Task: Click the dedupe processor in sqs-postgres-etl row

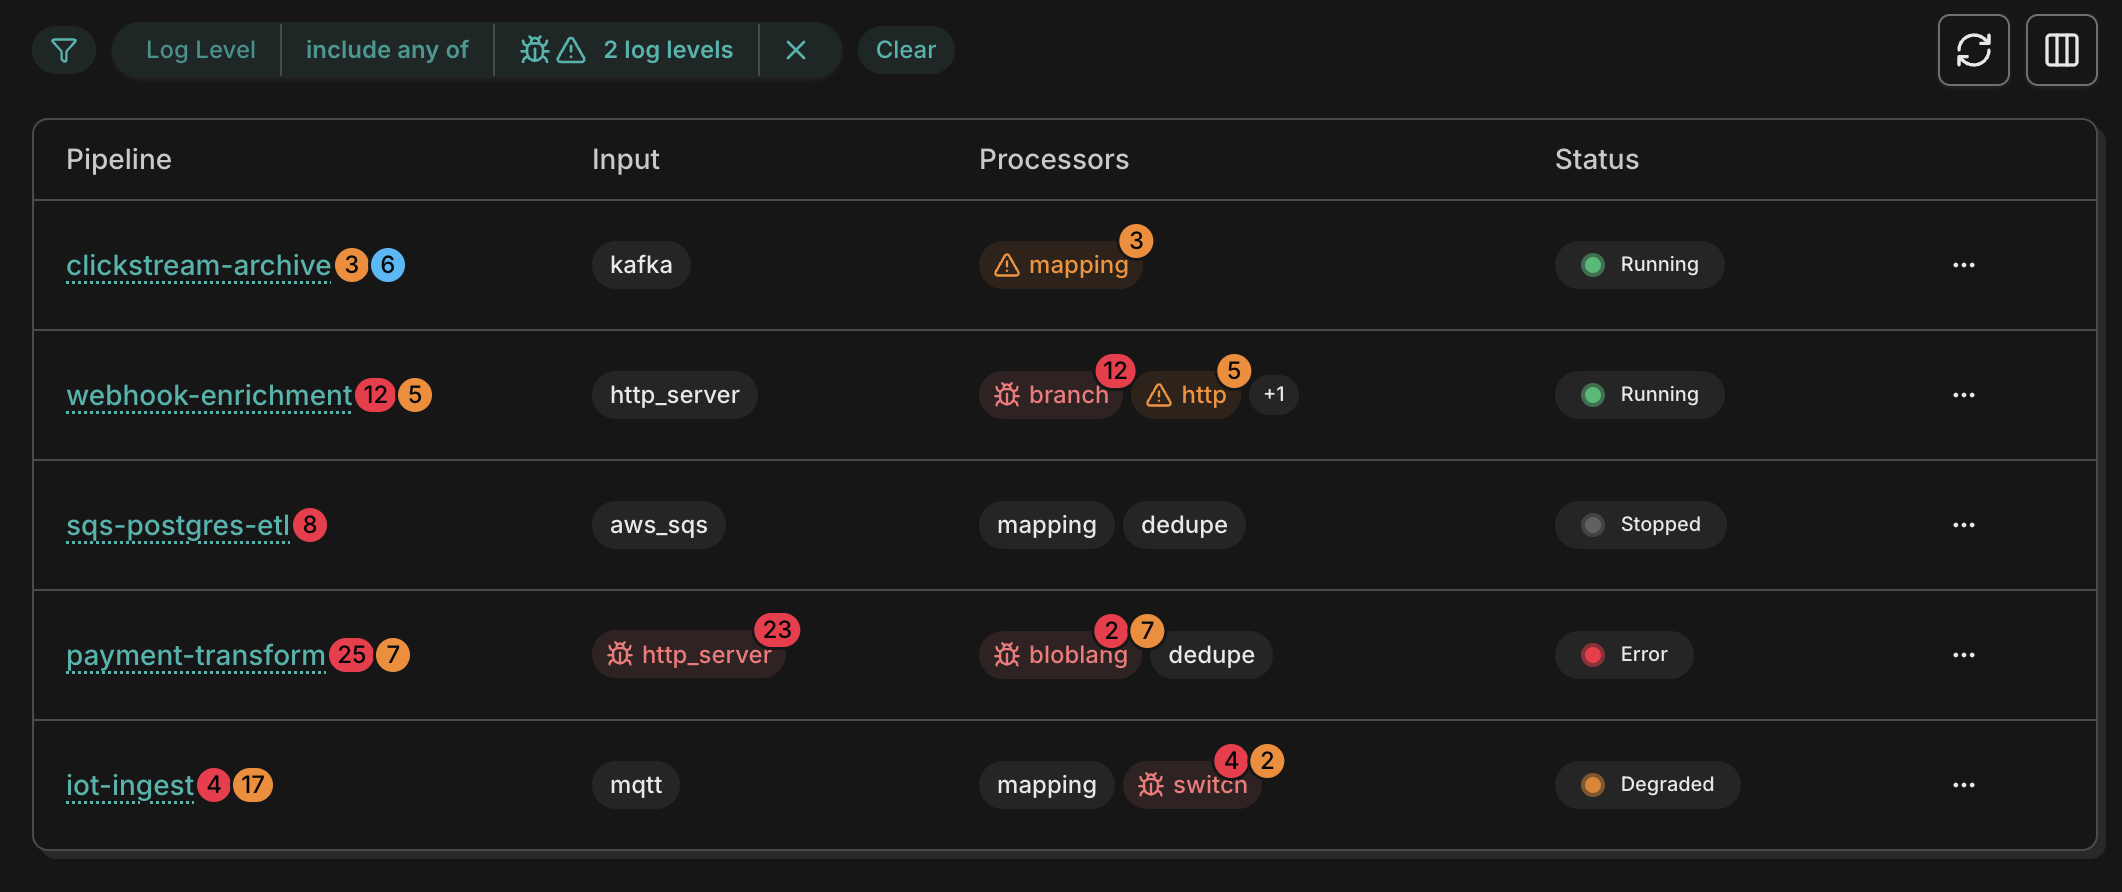Action: click(x=1184, y=525)
